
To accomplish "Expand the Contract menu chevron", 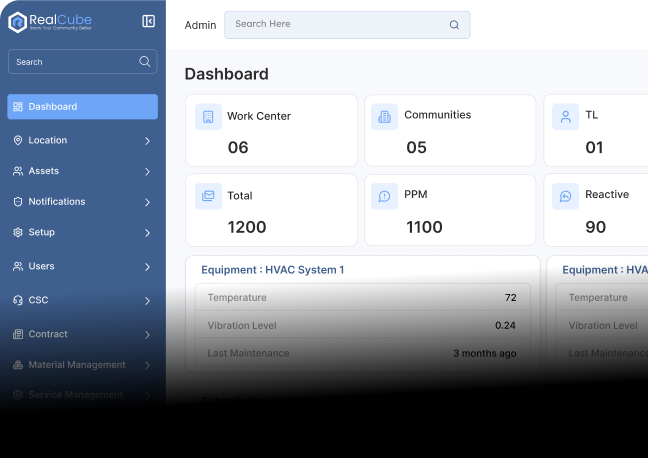I will 148,335.
